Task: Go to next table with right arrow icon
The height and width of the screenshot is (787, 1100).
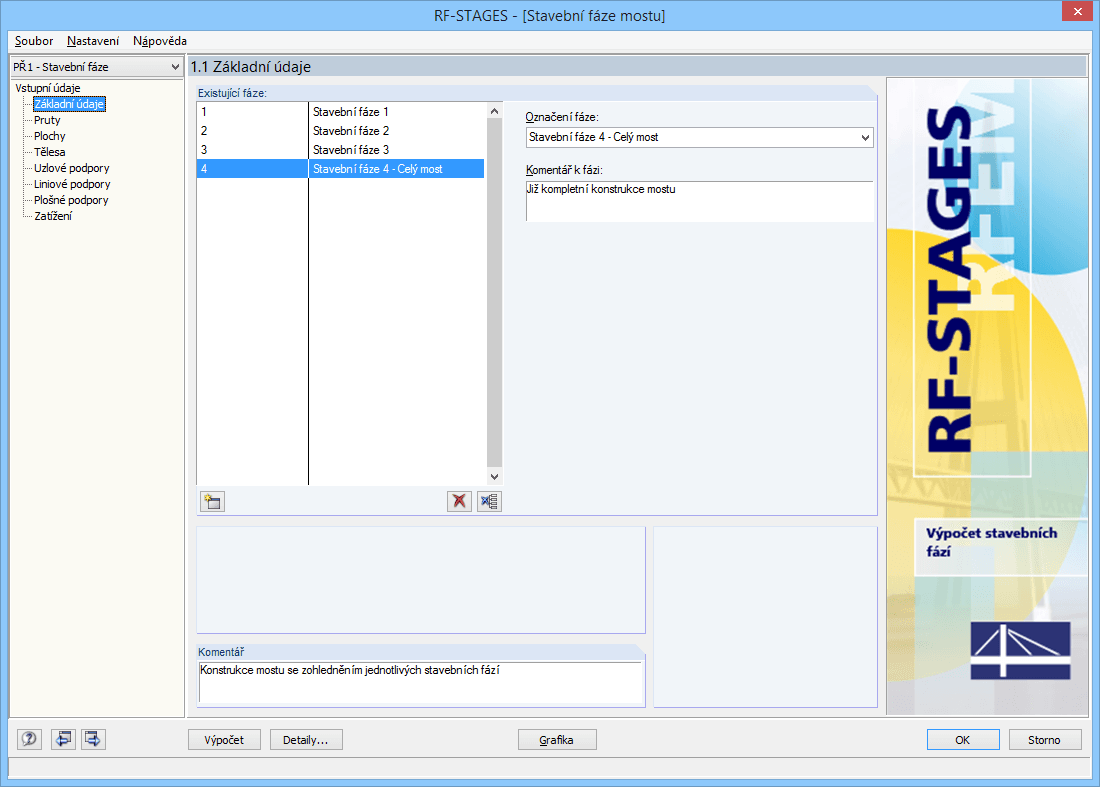Action: click(x=93, y=739)
